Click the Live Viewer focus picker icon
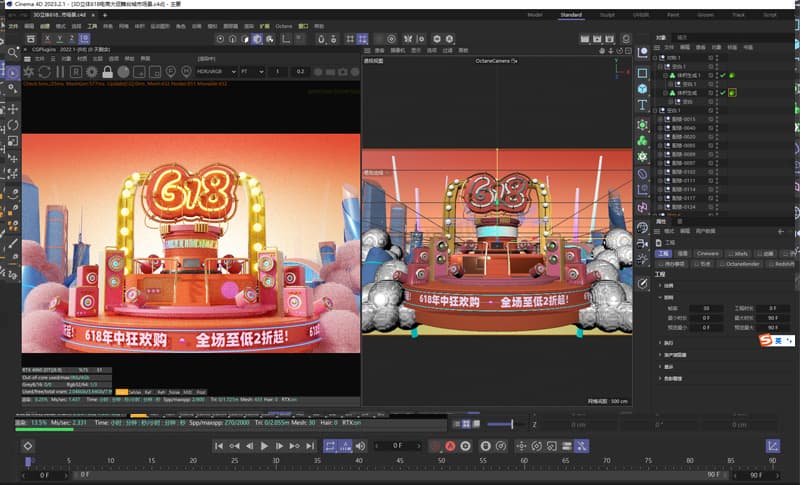The image size is (800, 485). tap(171, 72)
